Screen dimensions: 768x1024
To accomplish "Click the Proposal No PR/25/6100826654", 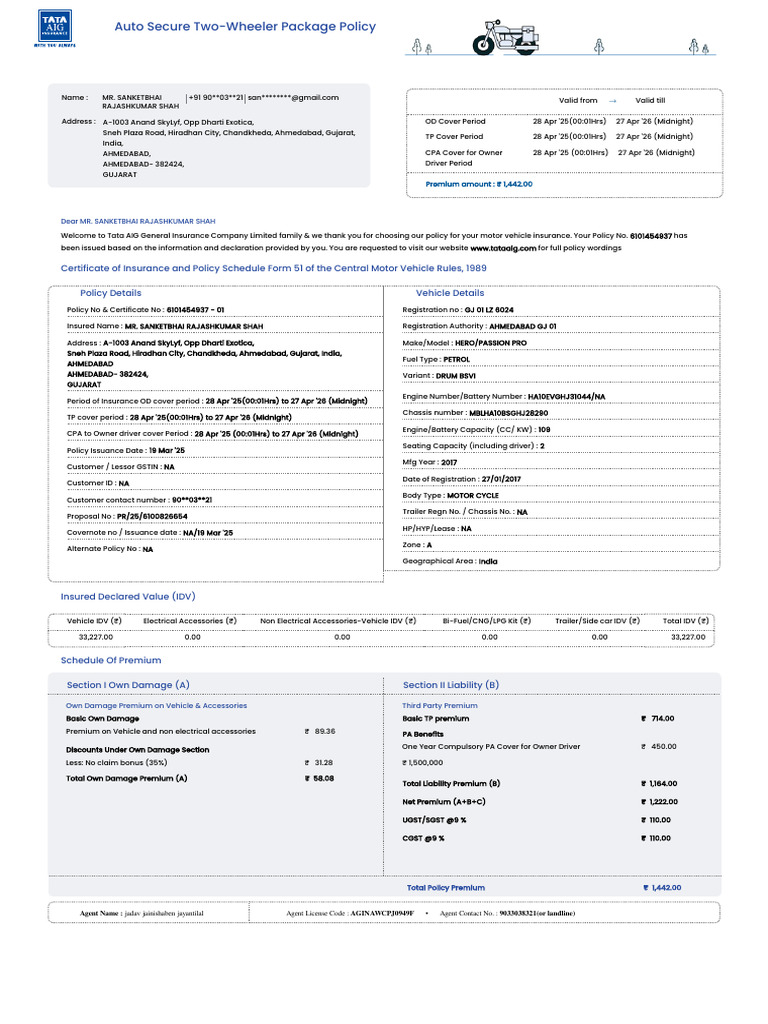I will coord(152,517).
